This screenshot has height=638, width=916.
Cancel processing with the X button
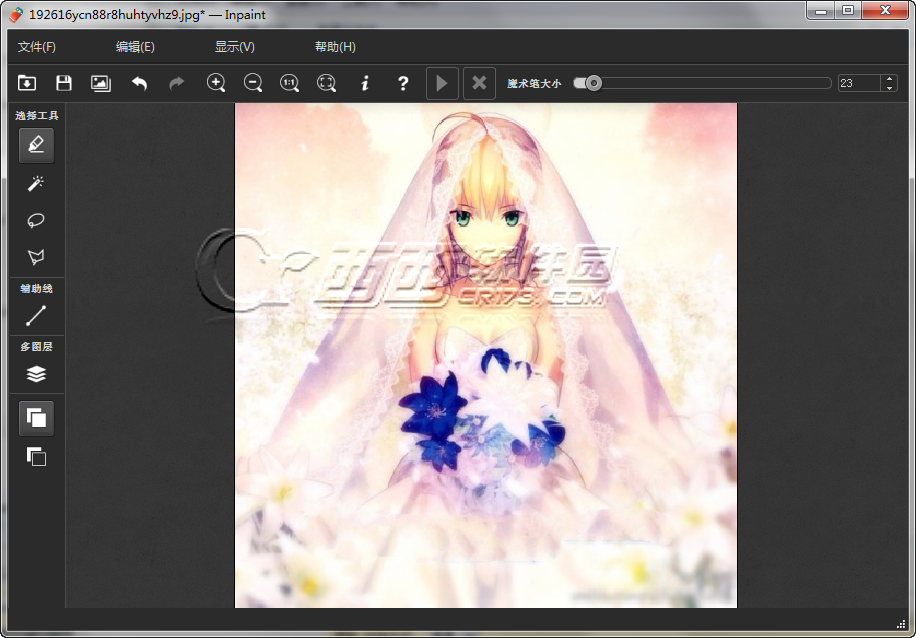coord(479,83)
